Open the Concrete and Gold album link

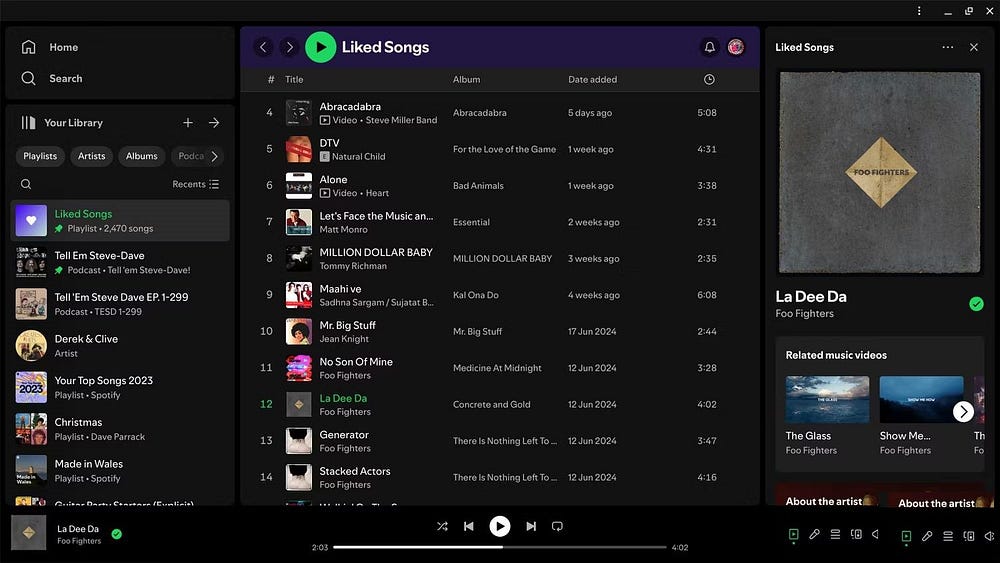tap(491, 405)
